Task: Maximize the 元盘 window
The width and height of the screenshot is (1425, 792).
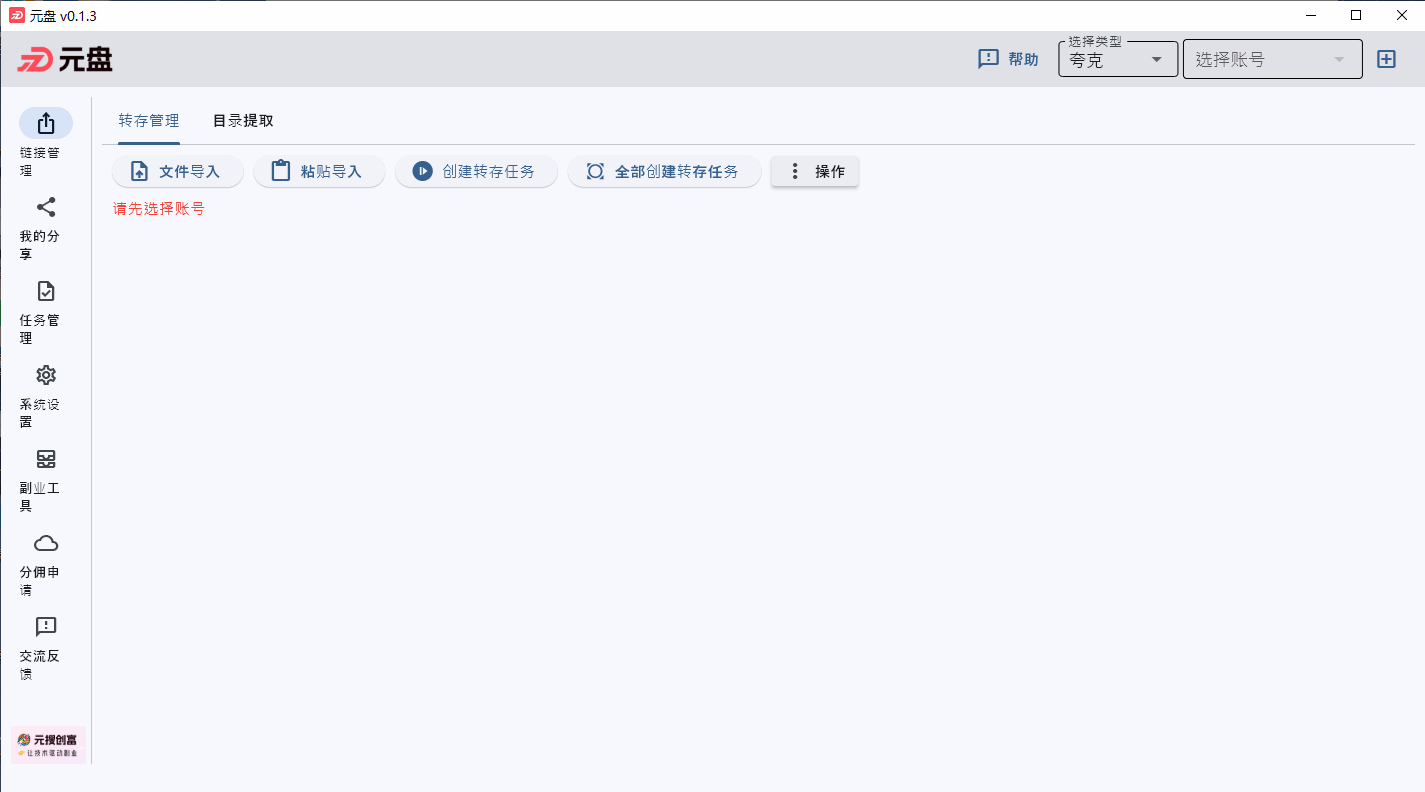Action: 1356,15
